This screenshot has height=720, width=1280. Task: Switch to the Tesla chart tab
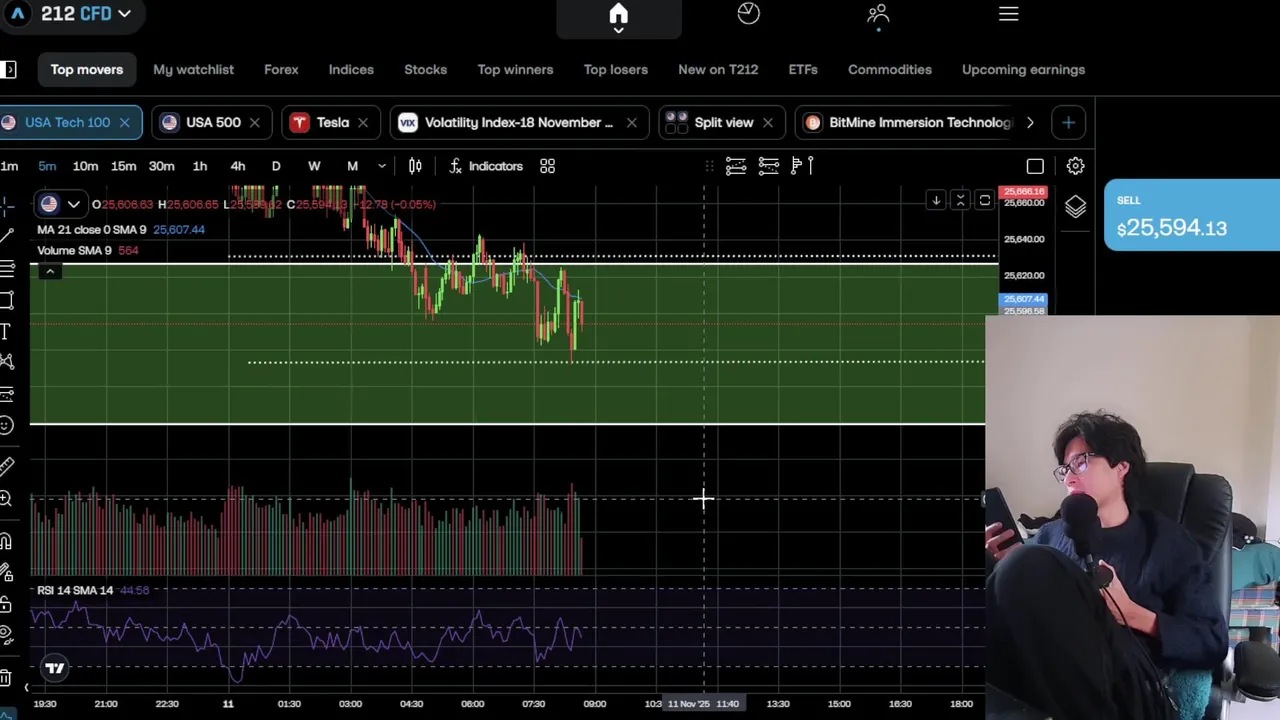(332, 122)
